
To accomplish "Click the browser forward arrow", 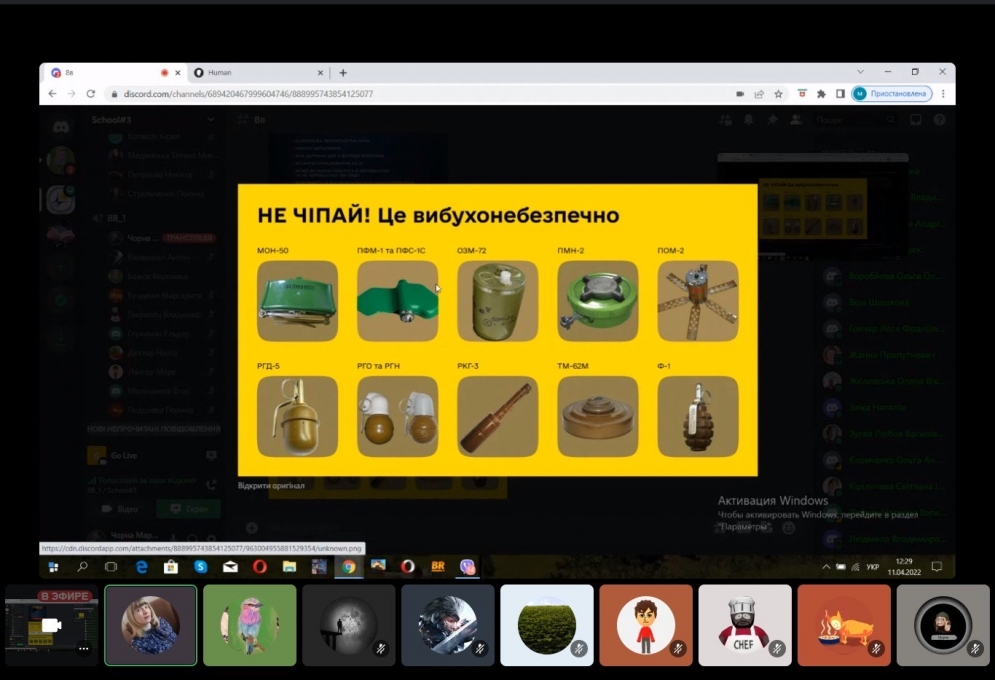I will pos(71,94).
